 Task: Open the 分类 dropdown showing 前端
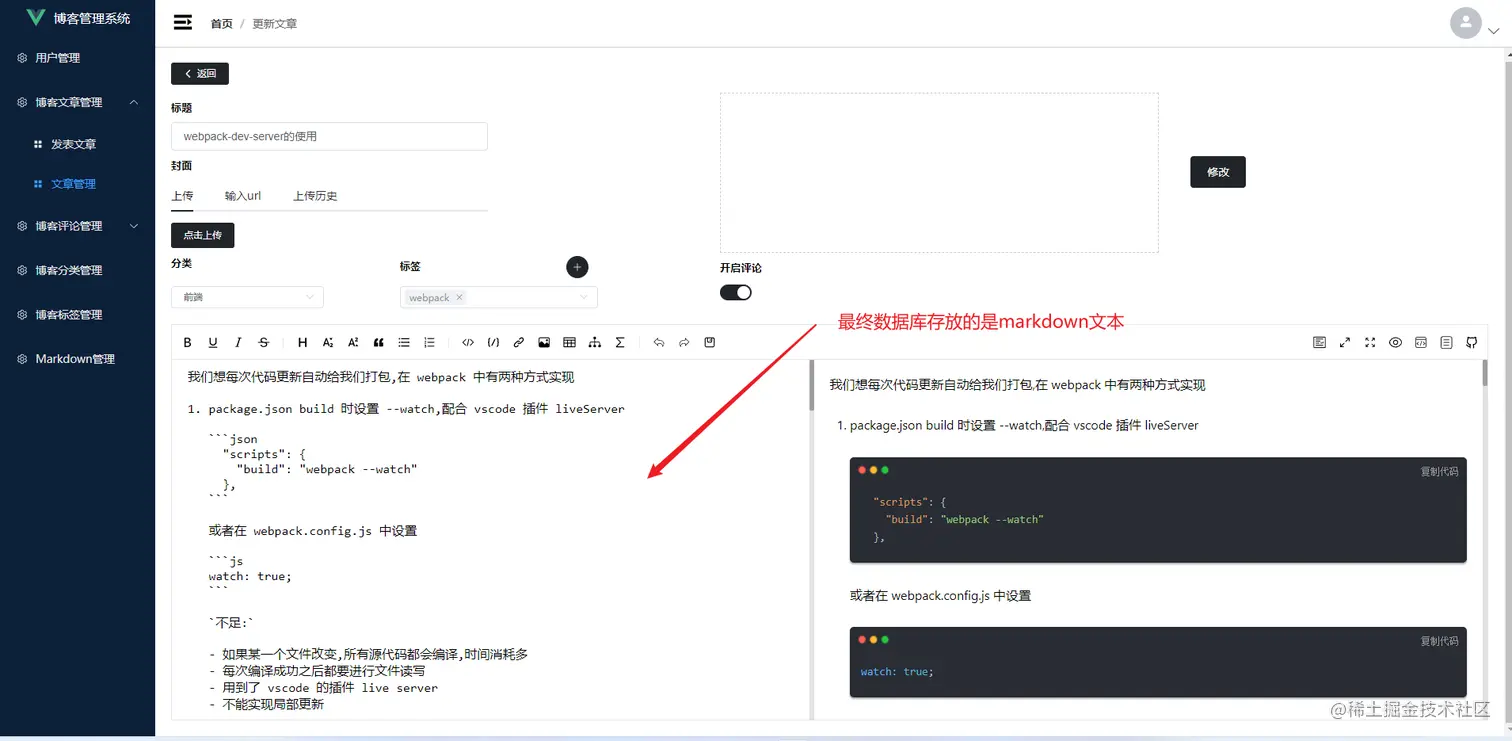(x=247, y=297)
